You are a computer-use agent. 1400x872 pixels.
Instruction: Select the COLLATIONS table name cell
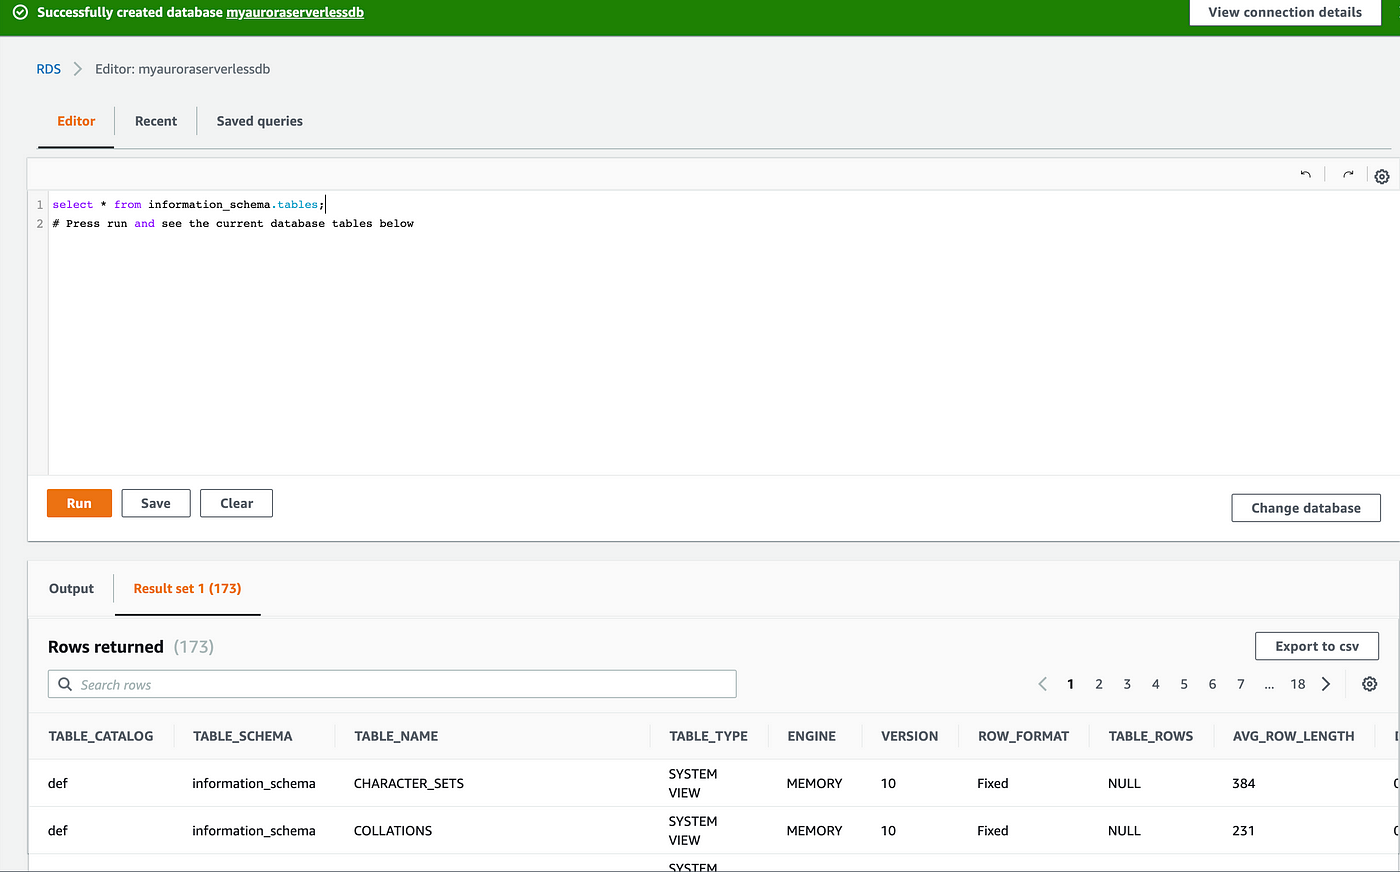tap(393, 830)
